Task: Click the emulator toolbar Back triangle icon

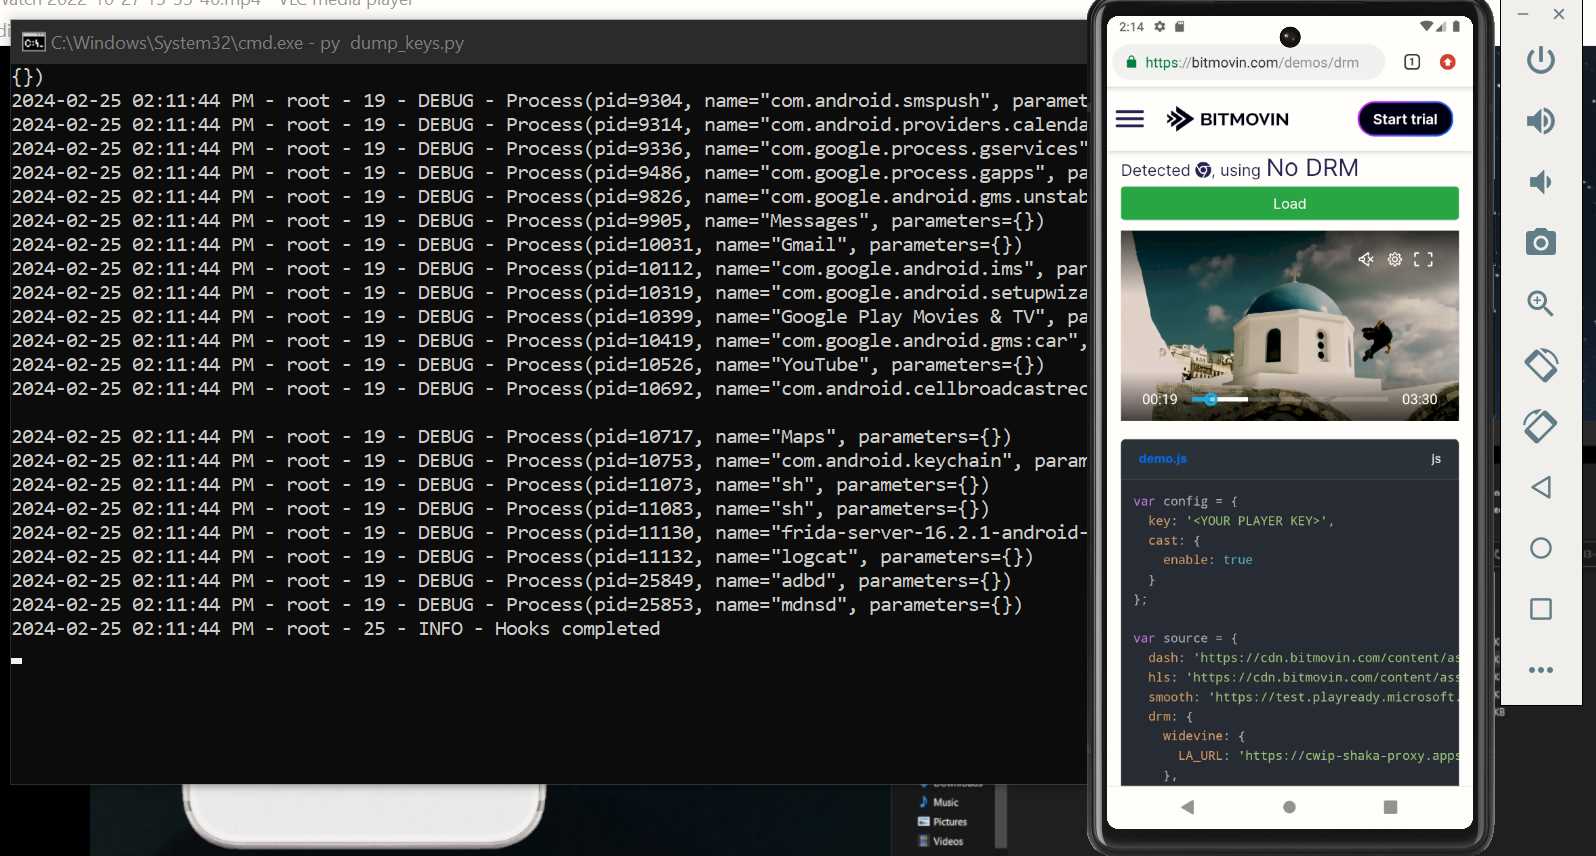Action: (1541, 487)
